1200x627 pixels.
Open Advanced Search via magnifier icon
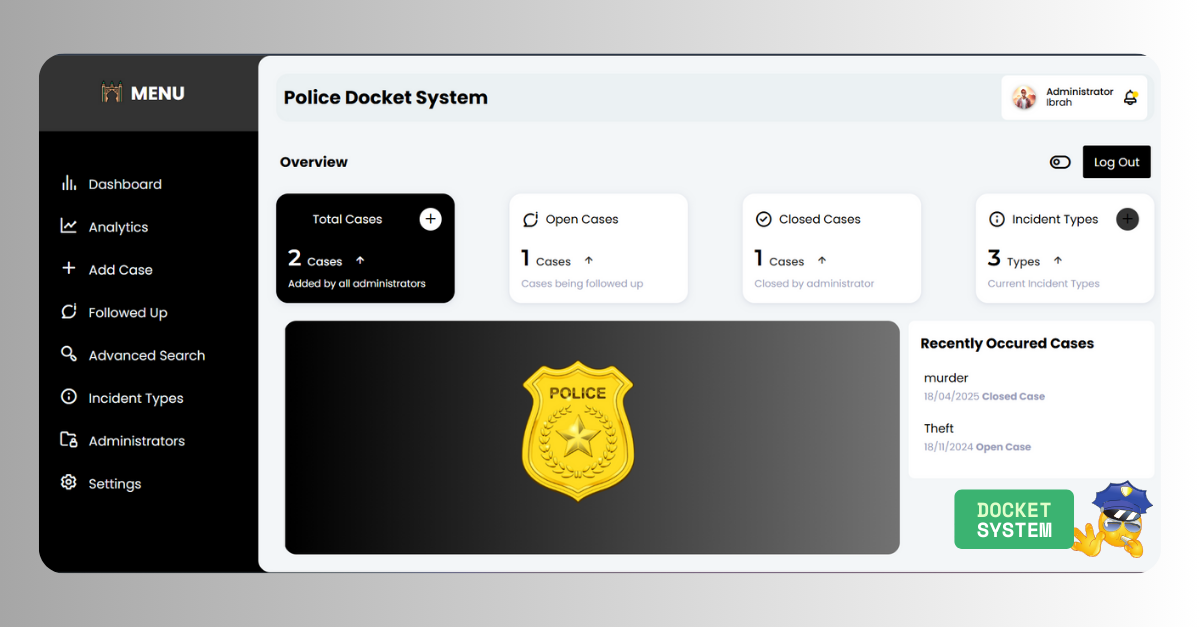point(68,354)
